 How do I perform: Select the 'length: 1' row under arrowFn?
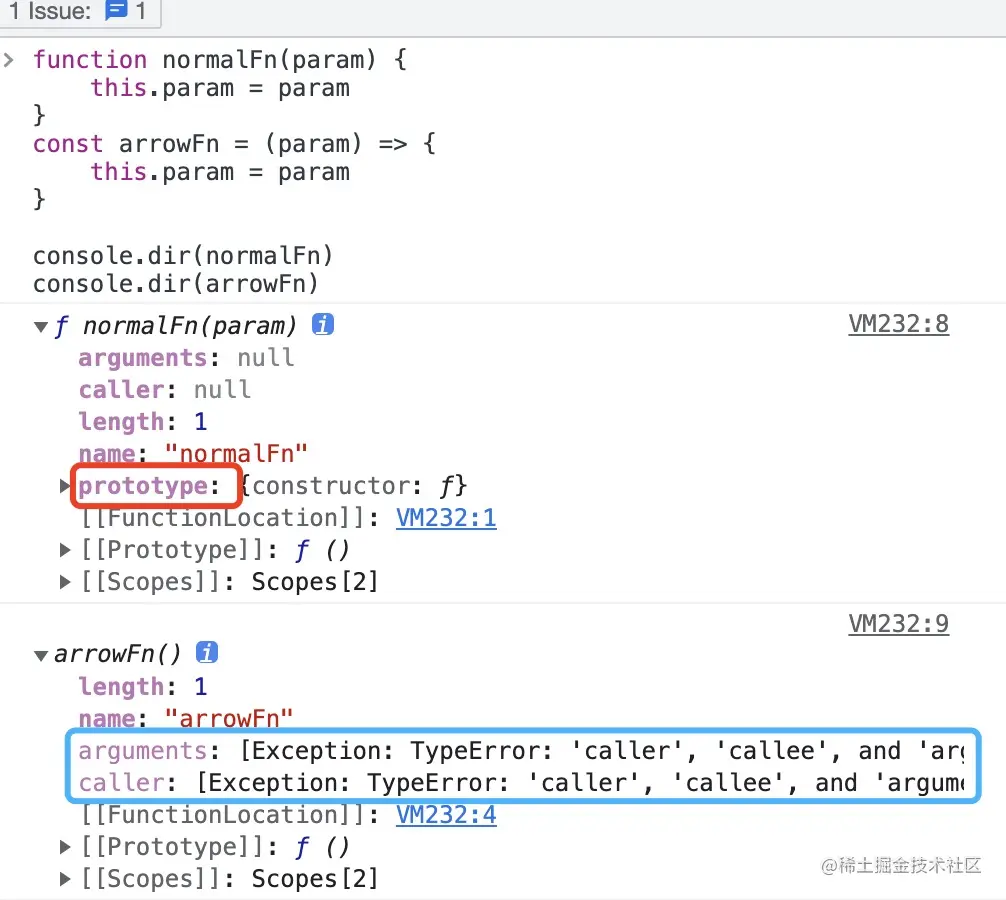click(142, 687)
